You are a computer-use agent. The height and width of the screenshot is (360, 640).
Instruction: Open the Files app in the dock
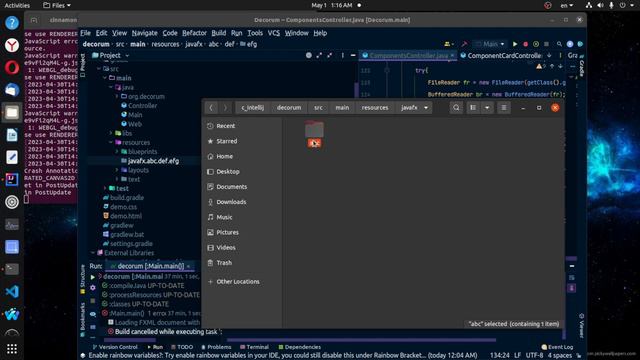click(x=12, y=112)
